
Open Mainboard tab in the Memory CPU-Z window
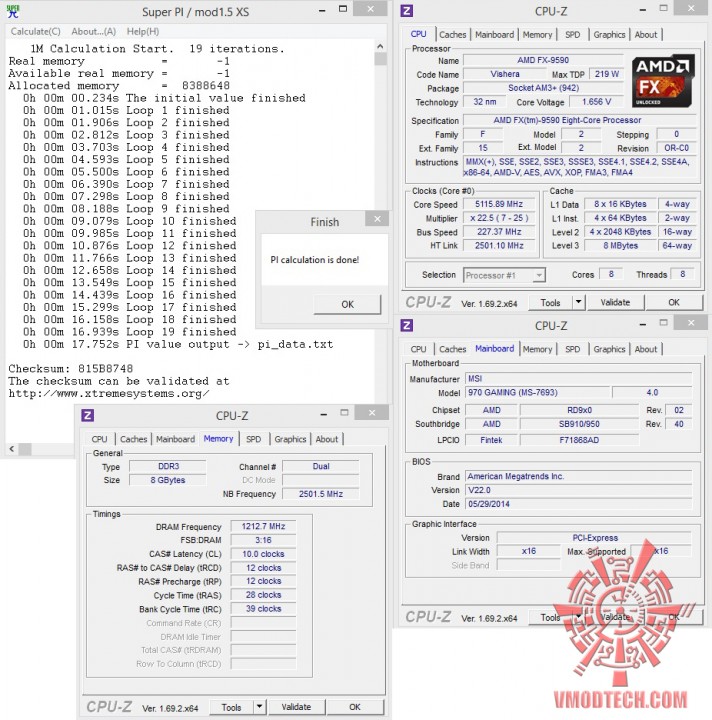(x=175, y=439)
